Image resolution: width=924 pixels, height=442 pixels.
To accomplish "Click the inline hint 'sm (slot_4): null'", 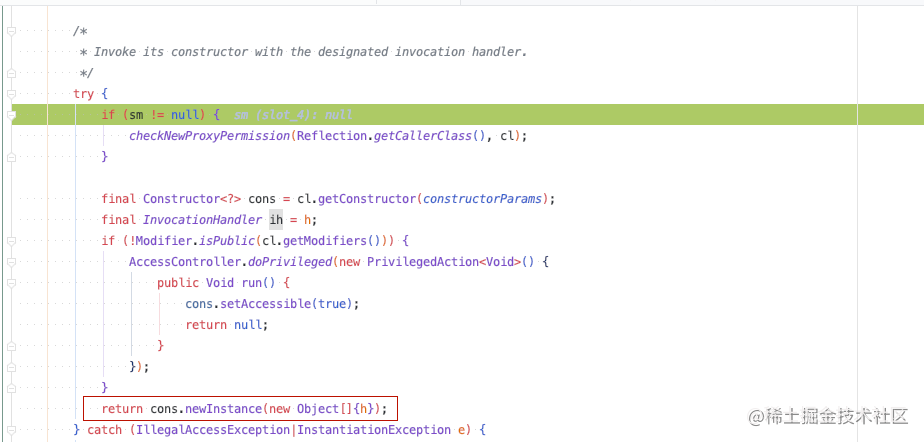I will pos(293,115).
